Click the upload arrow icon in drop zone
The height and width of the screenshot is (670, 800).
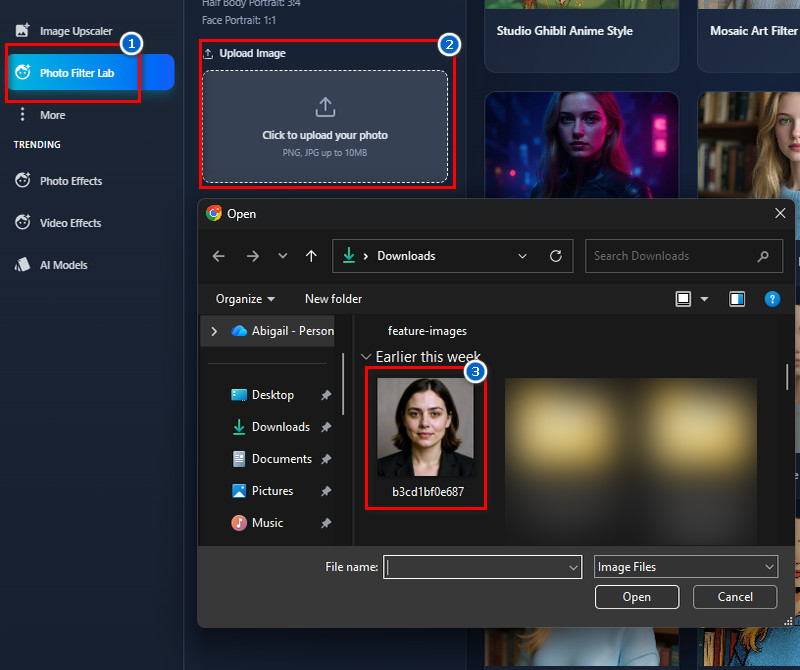pos(325,107)
